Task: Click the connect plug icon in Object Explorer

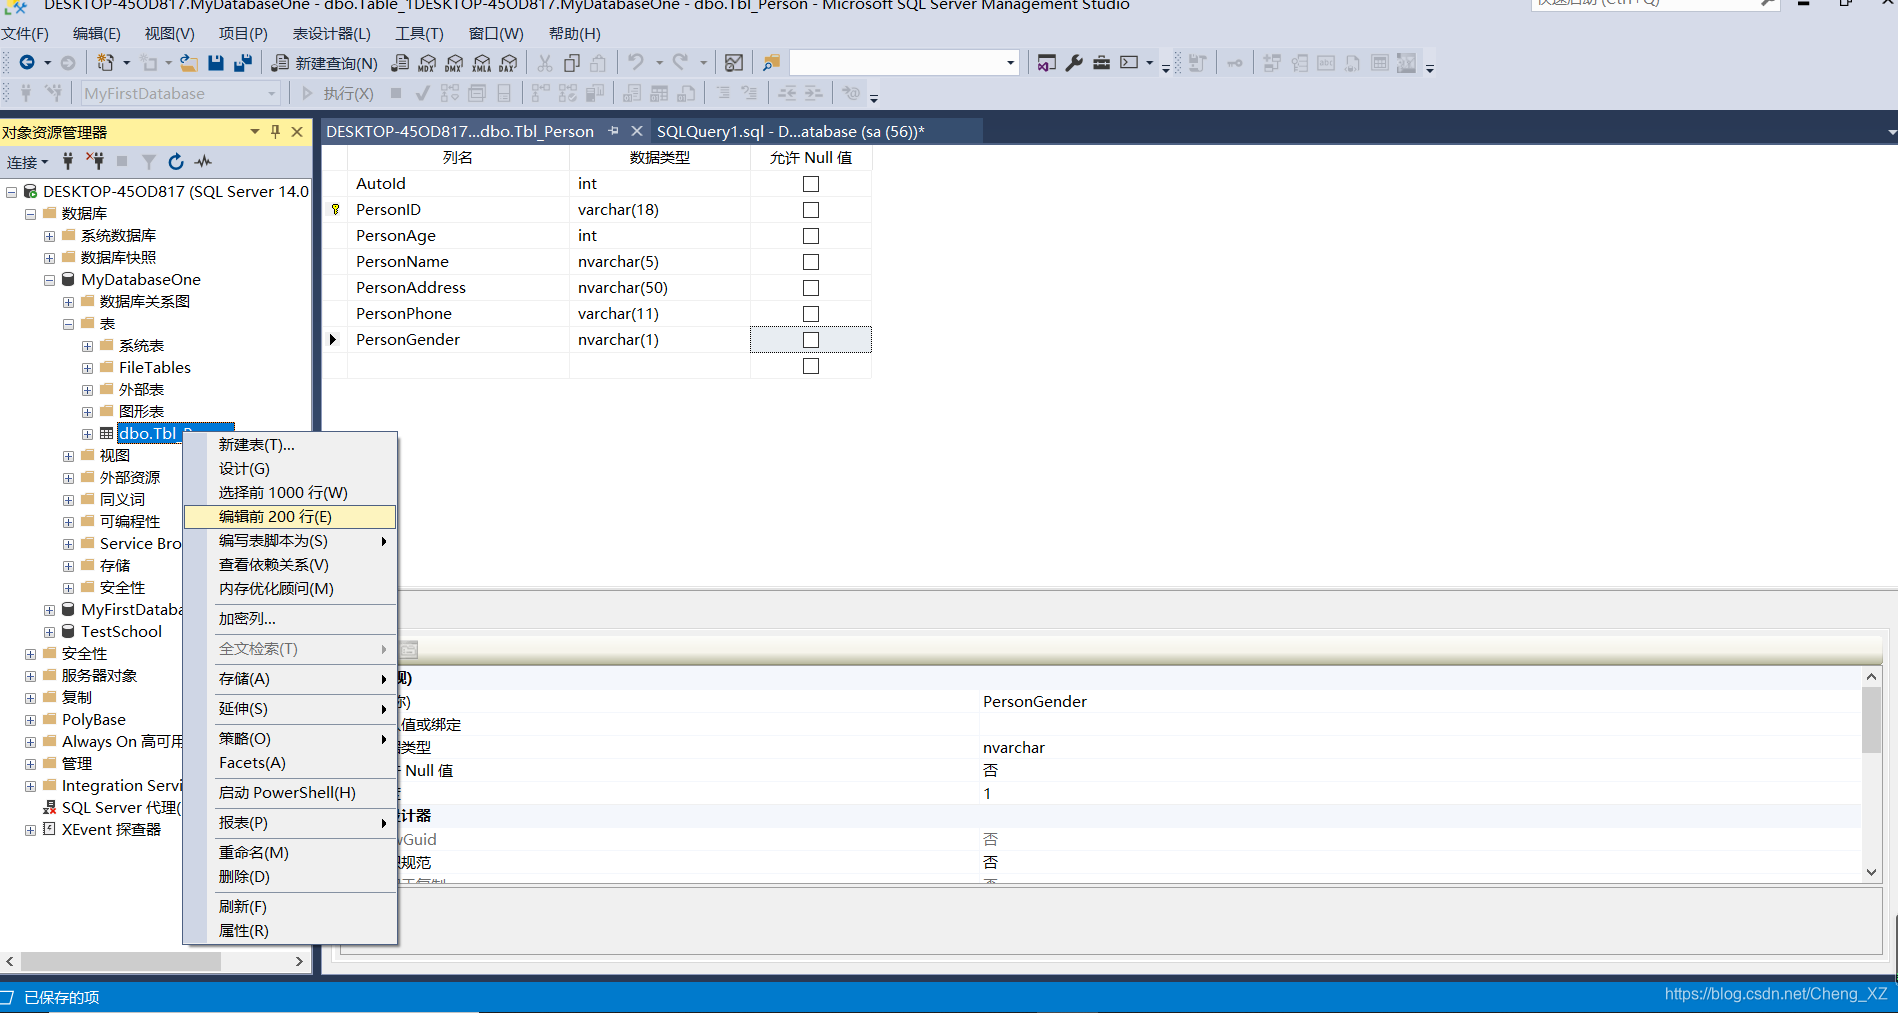Action: (68, 161)
